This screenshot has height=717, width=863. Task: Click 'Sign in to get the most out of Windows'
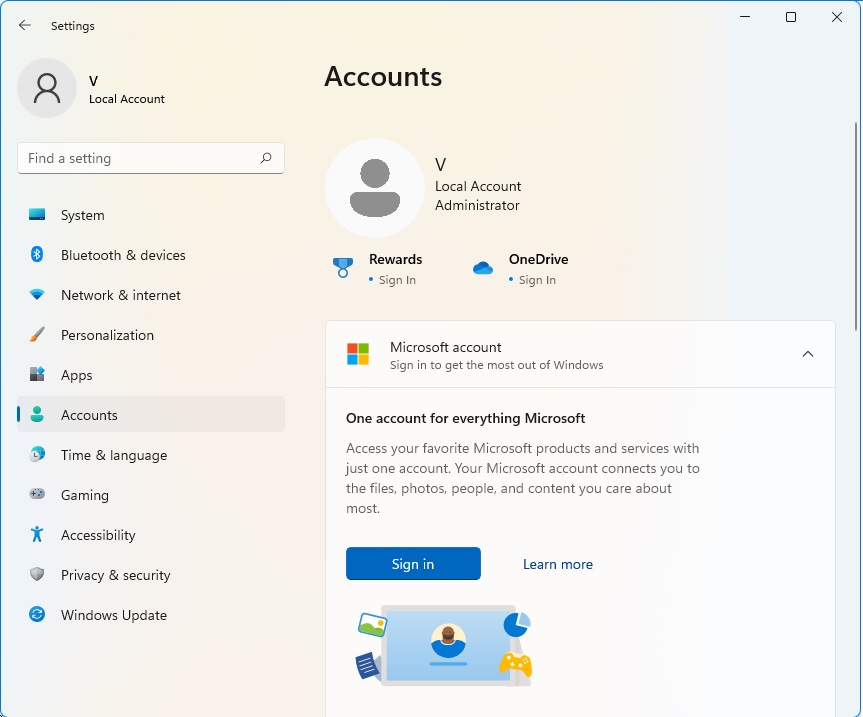click(496, 365)
